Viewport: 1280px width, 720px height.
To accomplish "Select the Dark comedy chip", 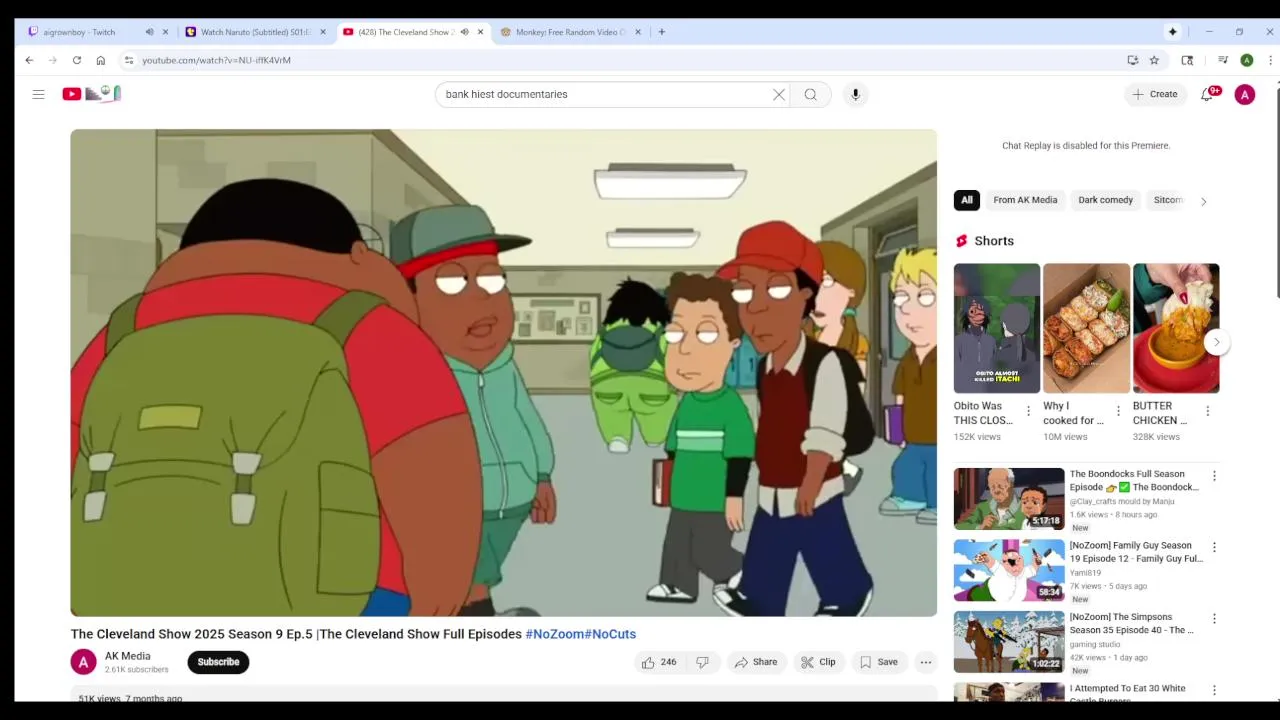I will coord(1105,200).
